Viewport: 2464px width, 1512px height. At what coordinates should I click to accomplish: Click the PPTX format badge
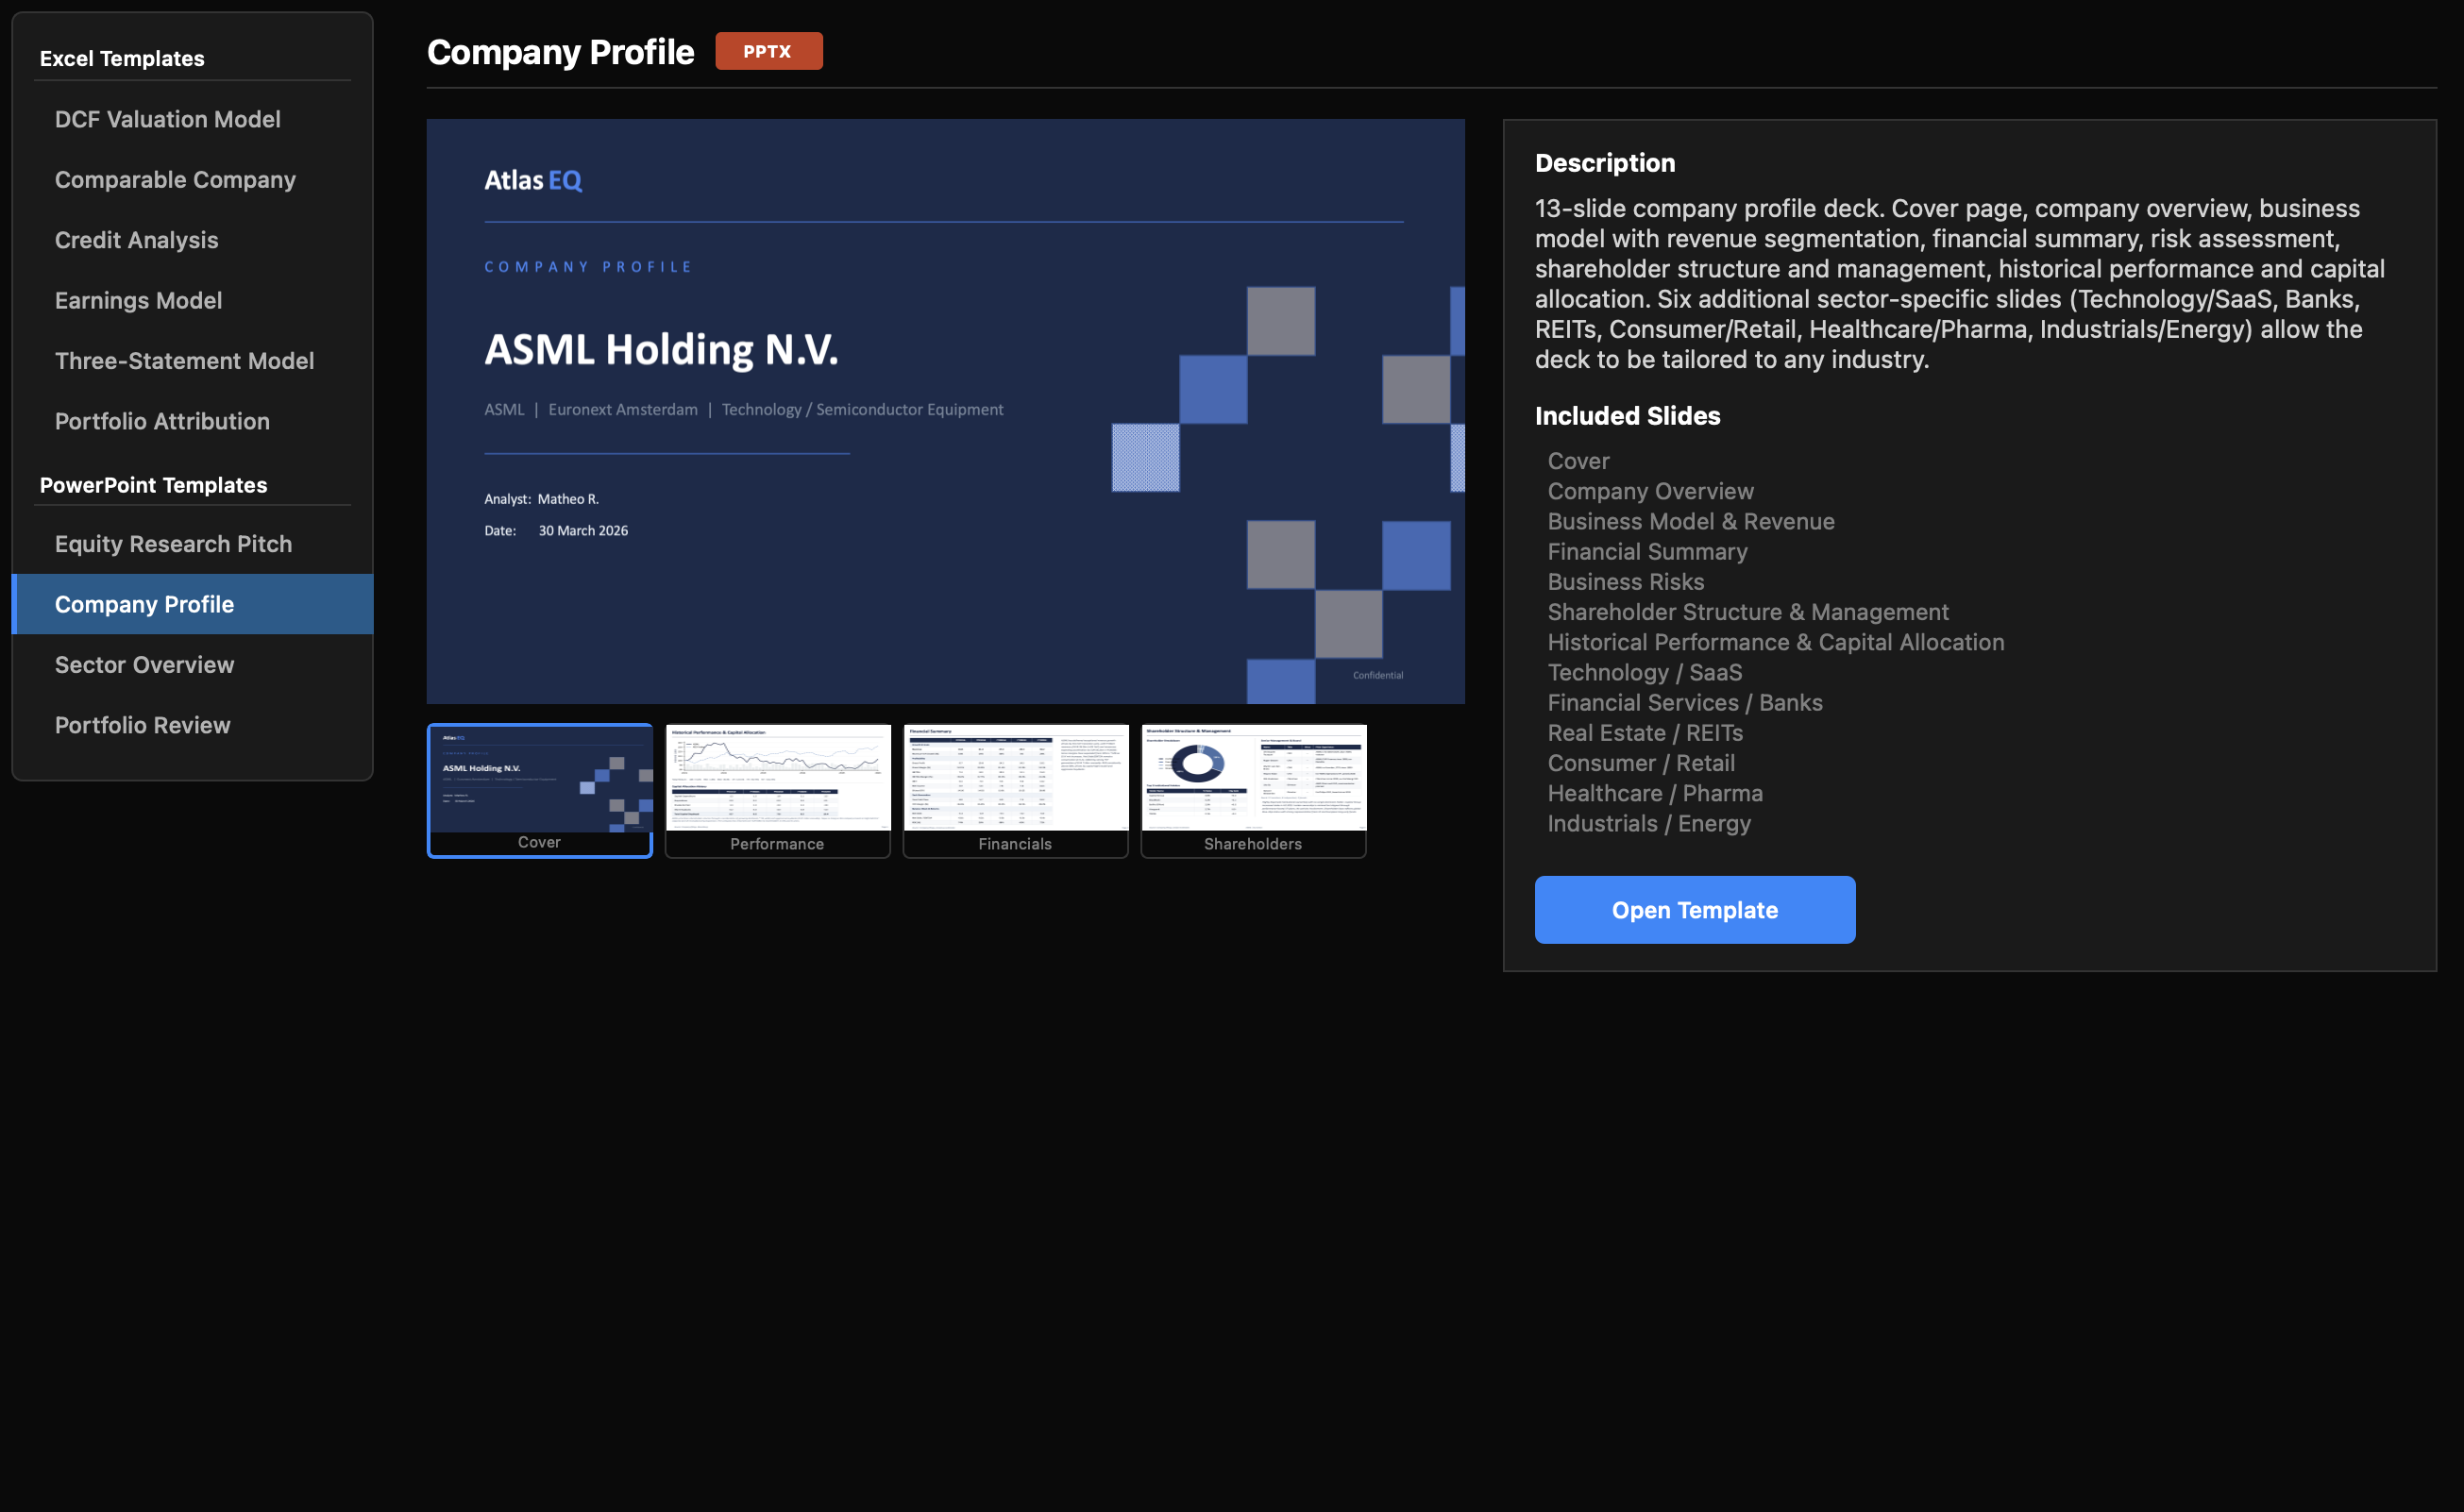769,51
